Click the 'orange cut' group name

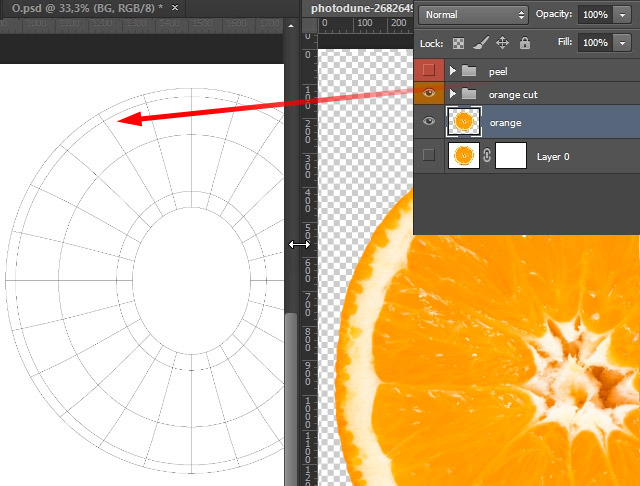point(513,95)
